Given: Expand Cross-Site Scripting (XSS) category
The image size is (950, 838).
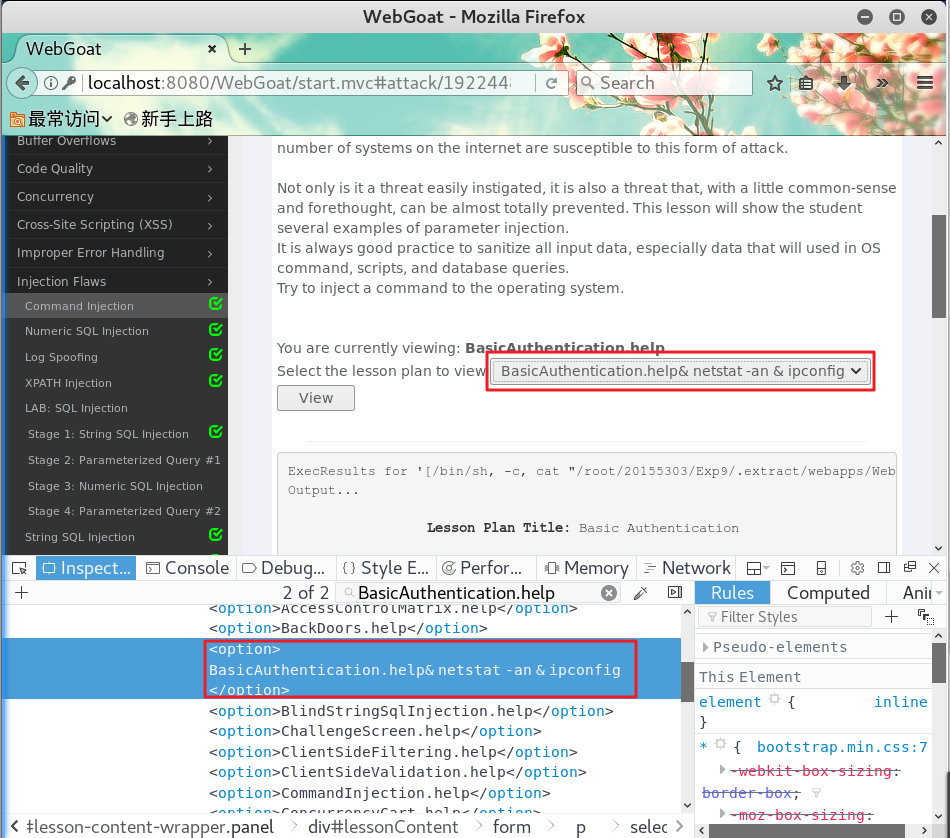Looking at the screenshot, I should (116, 225).
